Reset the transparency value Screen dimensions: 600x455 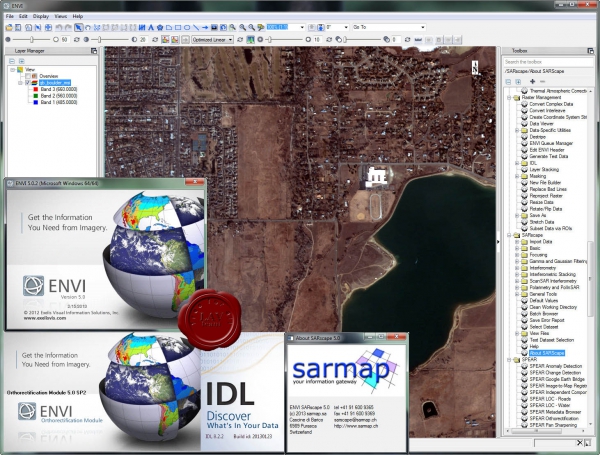(408, 39)
